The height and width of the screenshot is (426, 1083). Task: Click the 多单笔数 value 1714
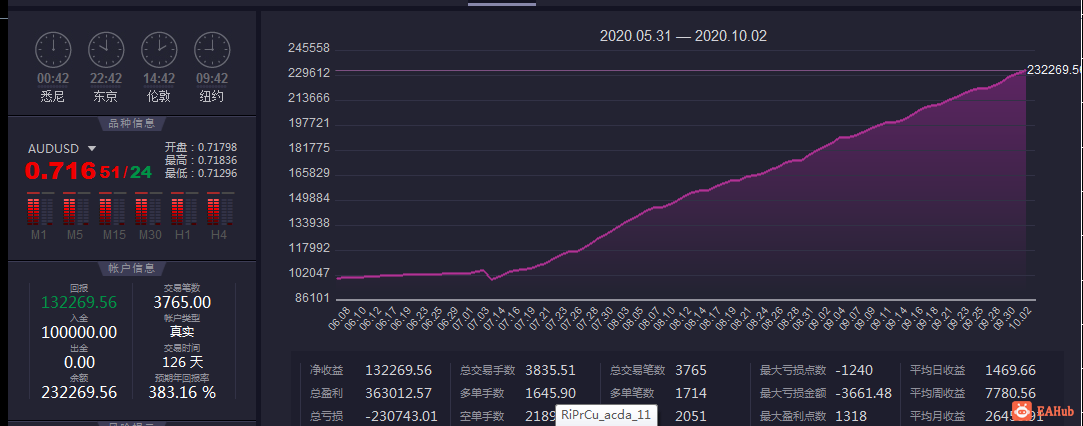[x=691, y=393]
